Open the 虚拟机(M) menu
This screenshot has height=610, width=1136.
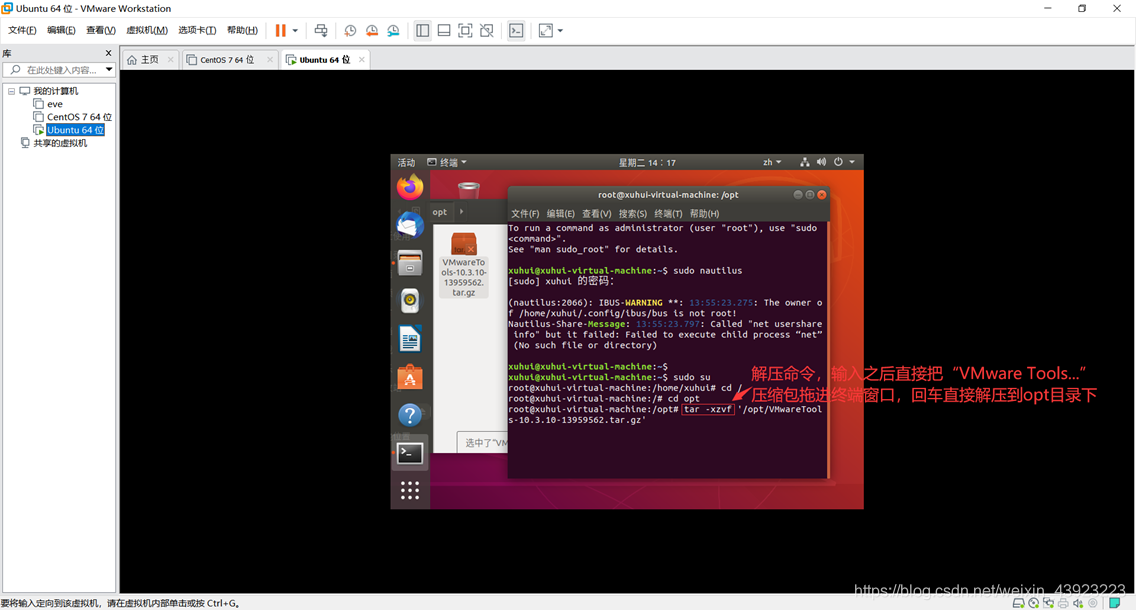click(x=146, y=30)
